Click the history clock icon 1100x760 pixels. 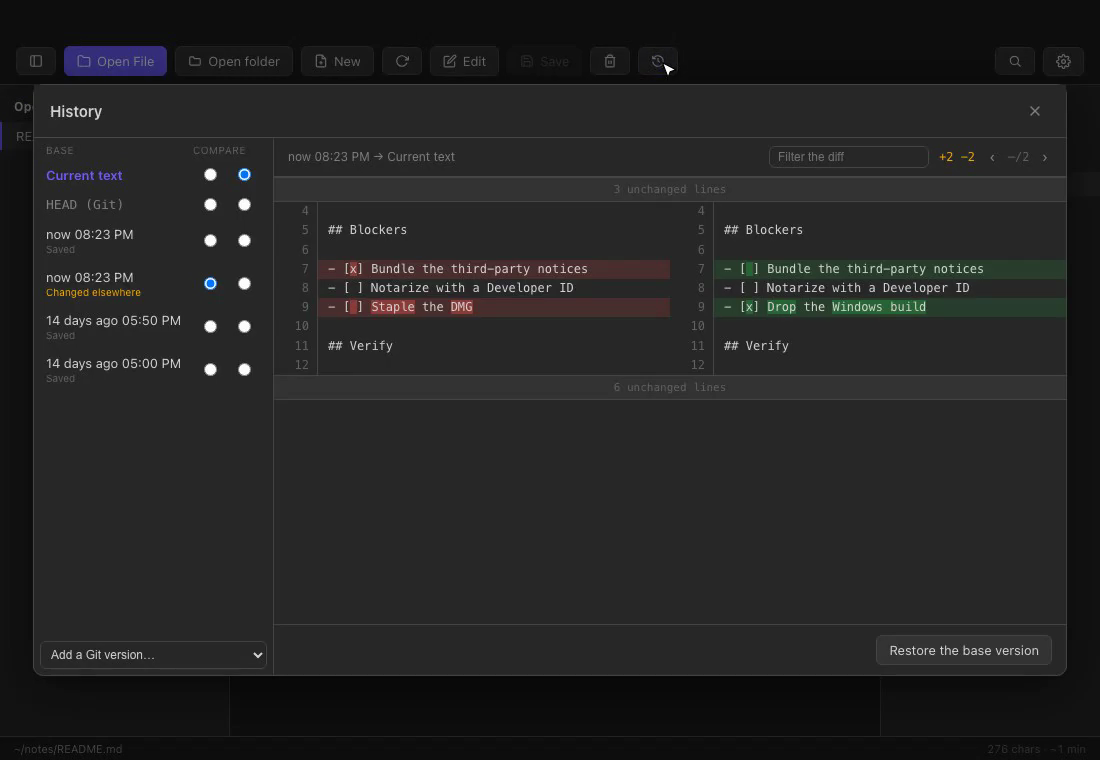pos(657,61)
